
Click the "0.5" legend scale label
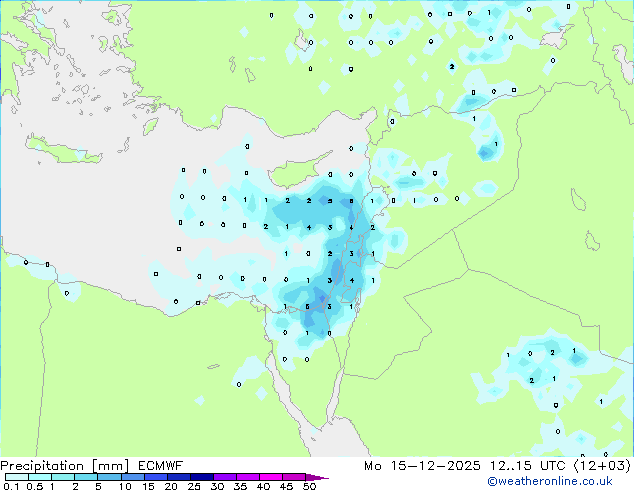[34, 486]
